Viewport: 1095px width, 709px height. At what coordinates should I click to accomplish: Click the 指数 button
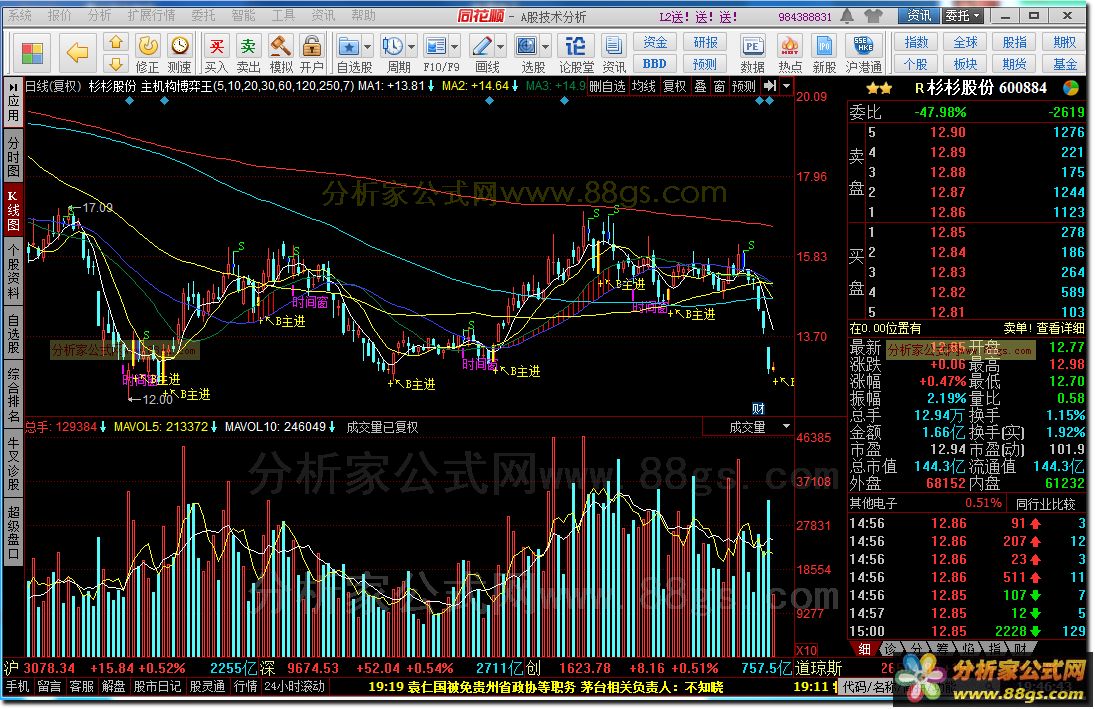click(916, 43)
